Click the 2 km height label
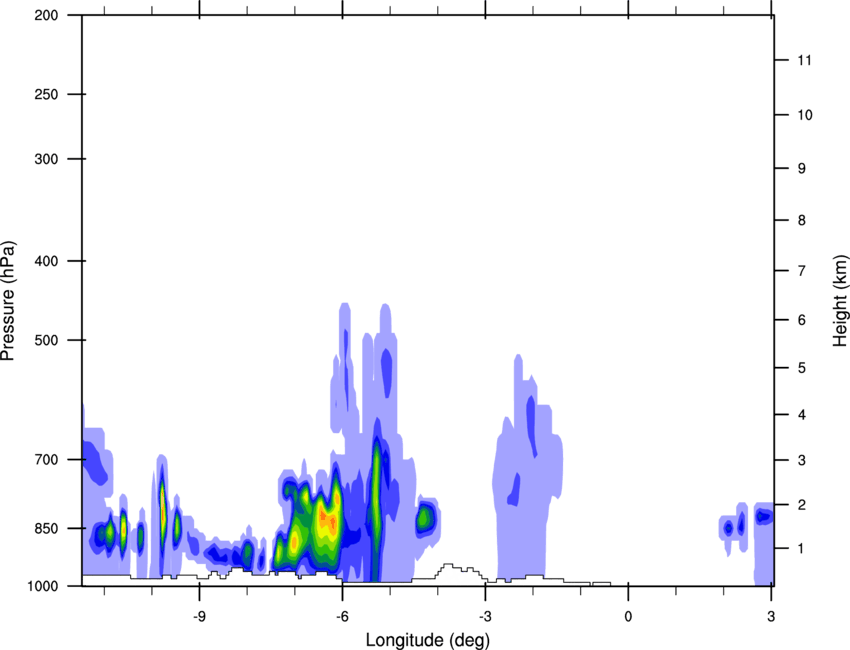This screenshot has width=850, height=650. pyautogui.click(x=802, y=505)
